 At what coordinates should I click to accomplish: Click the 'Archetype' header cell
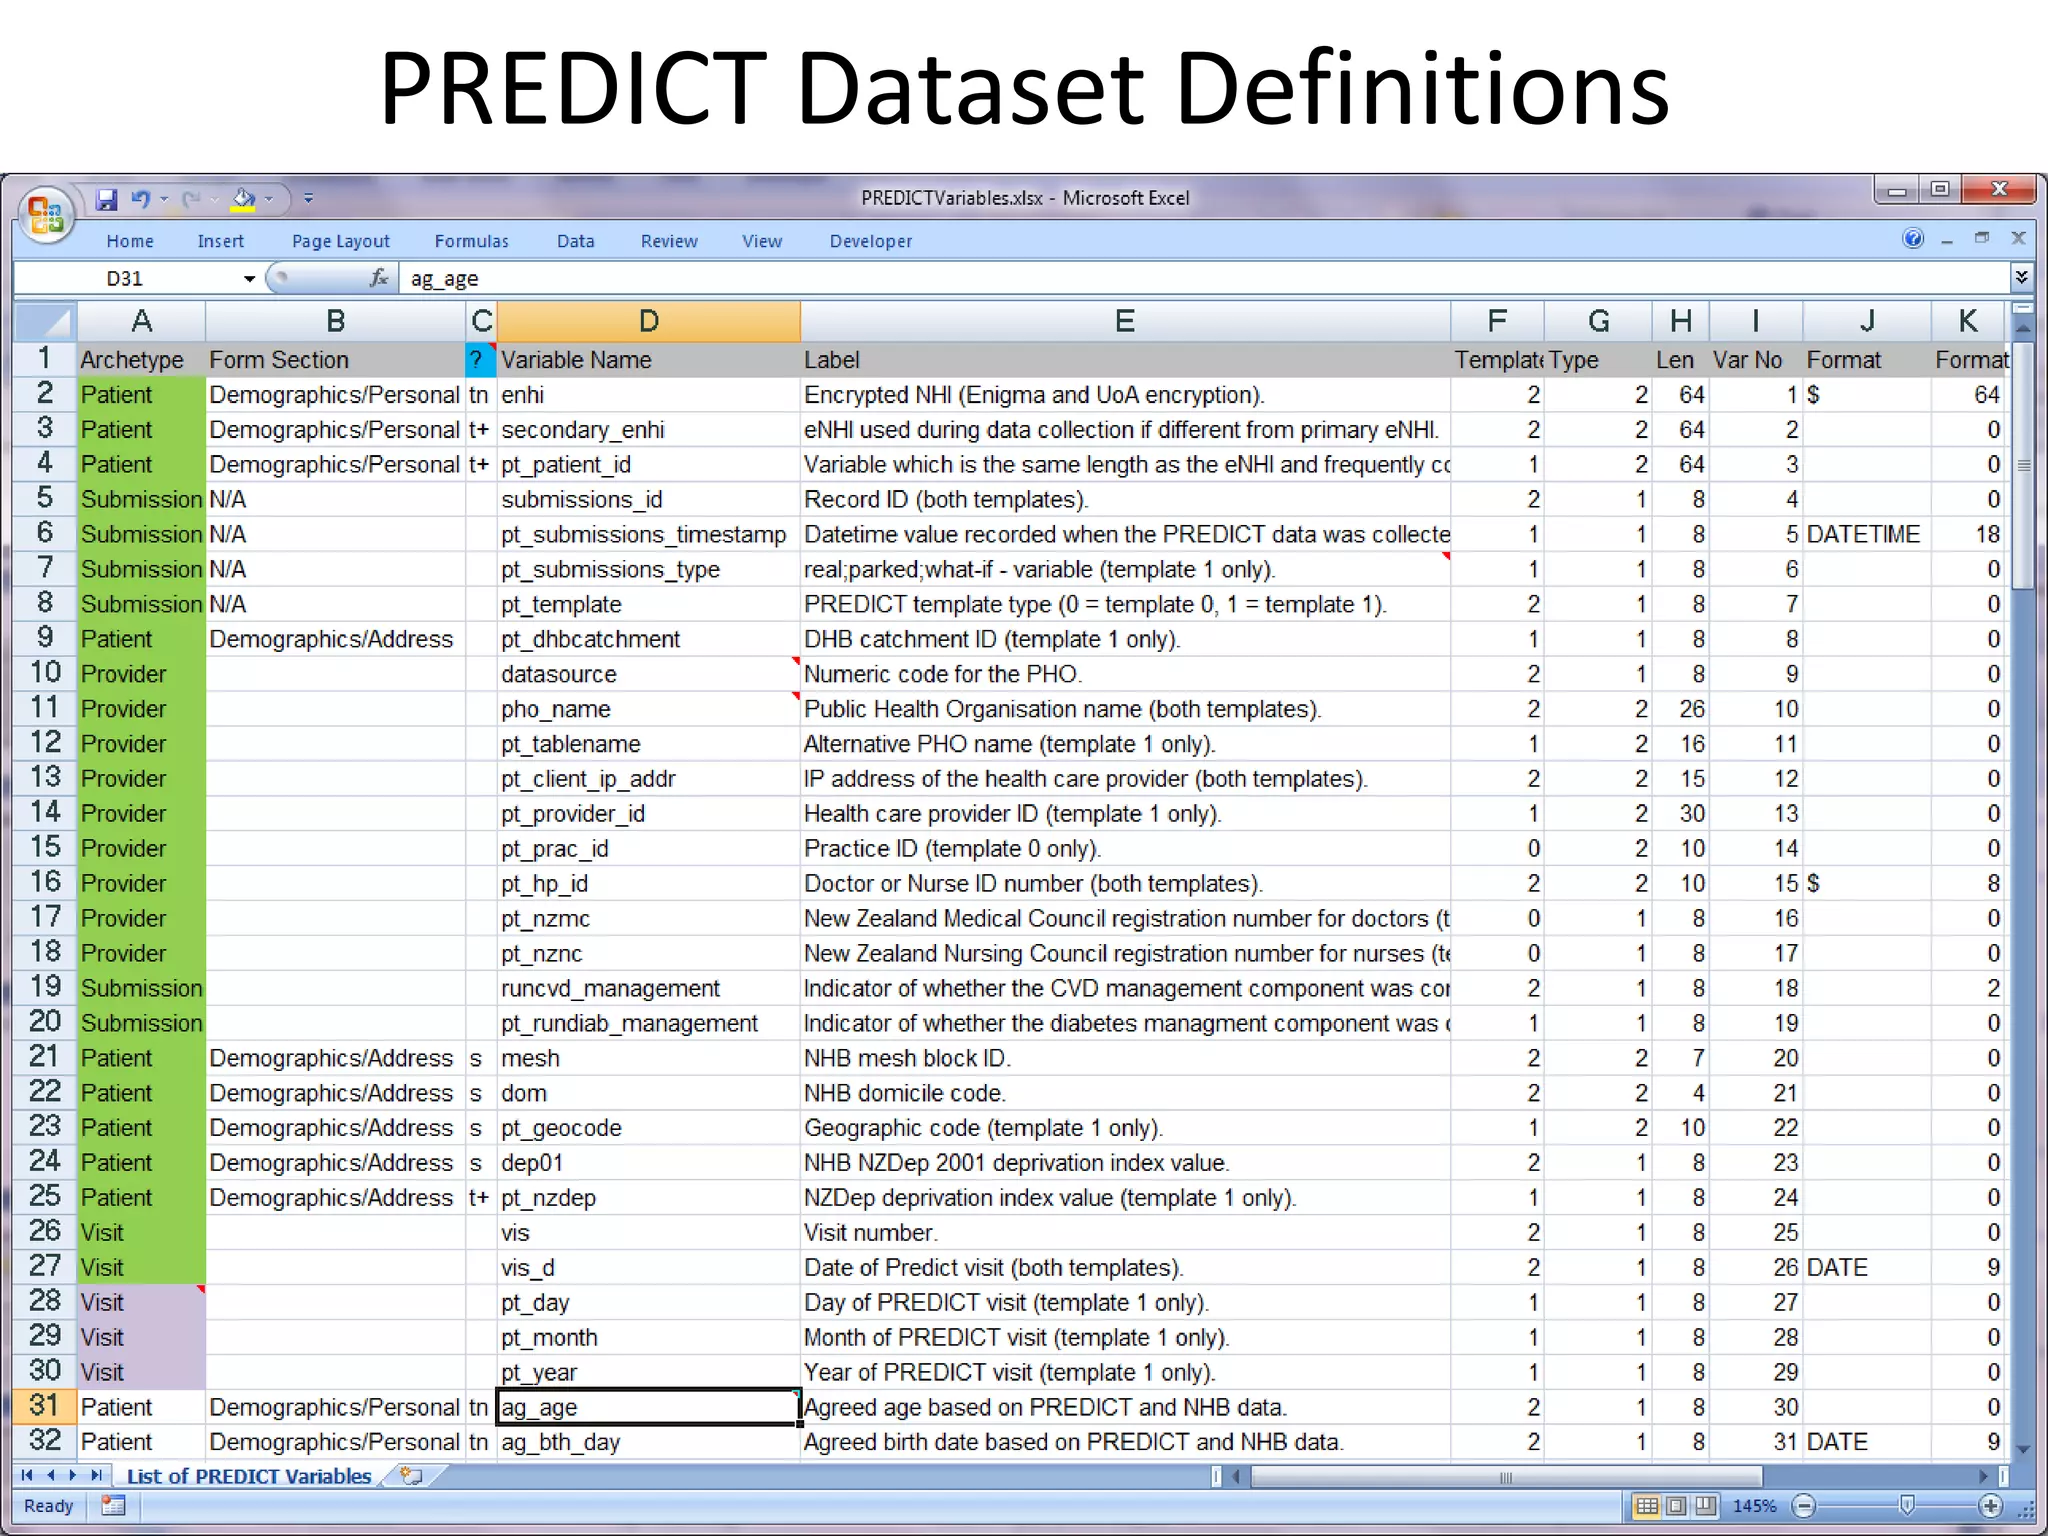click(141, 359)
